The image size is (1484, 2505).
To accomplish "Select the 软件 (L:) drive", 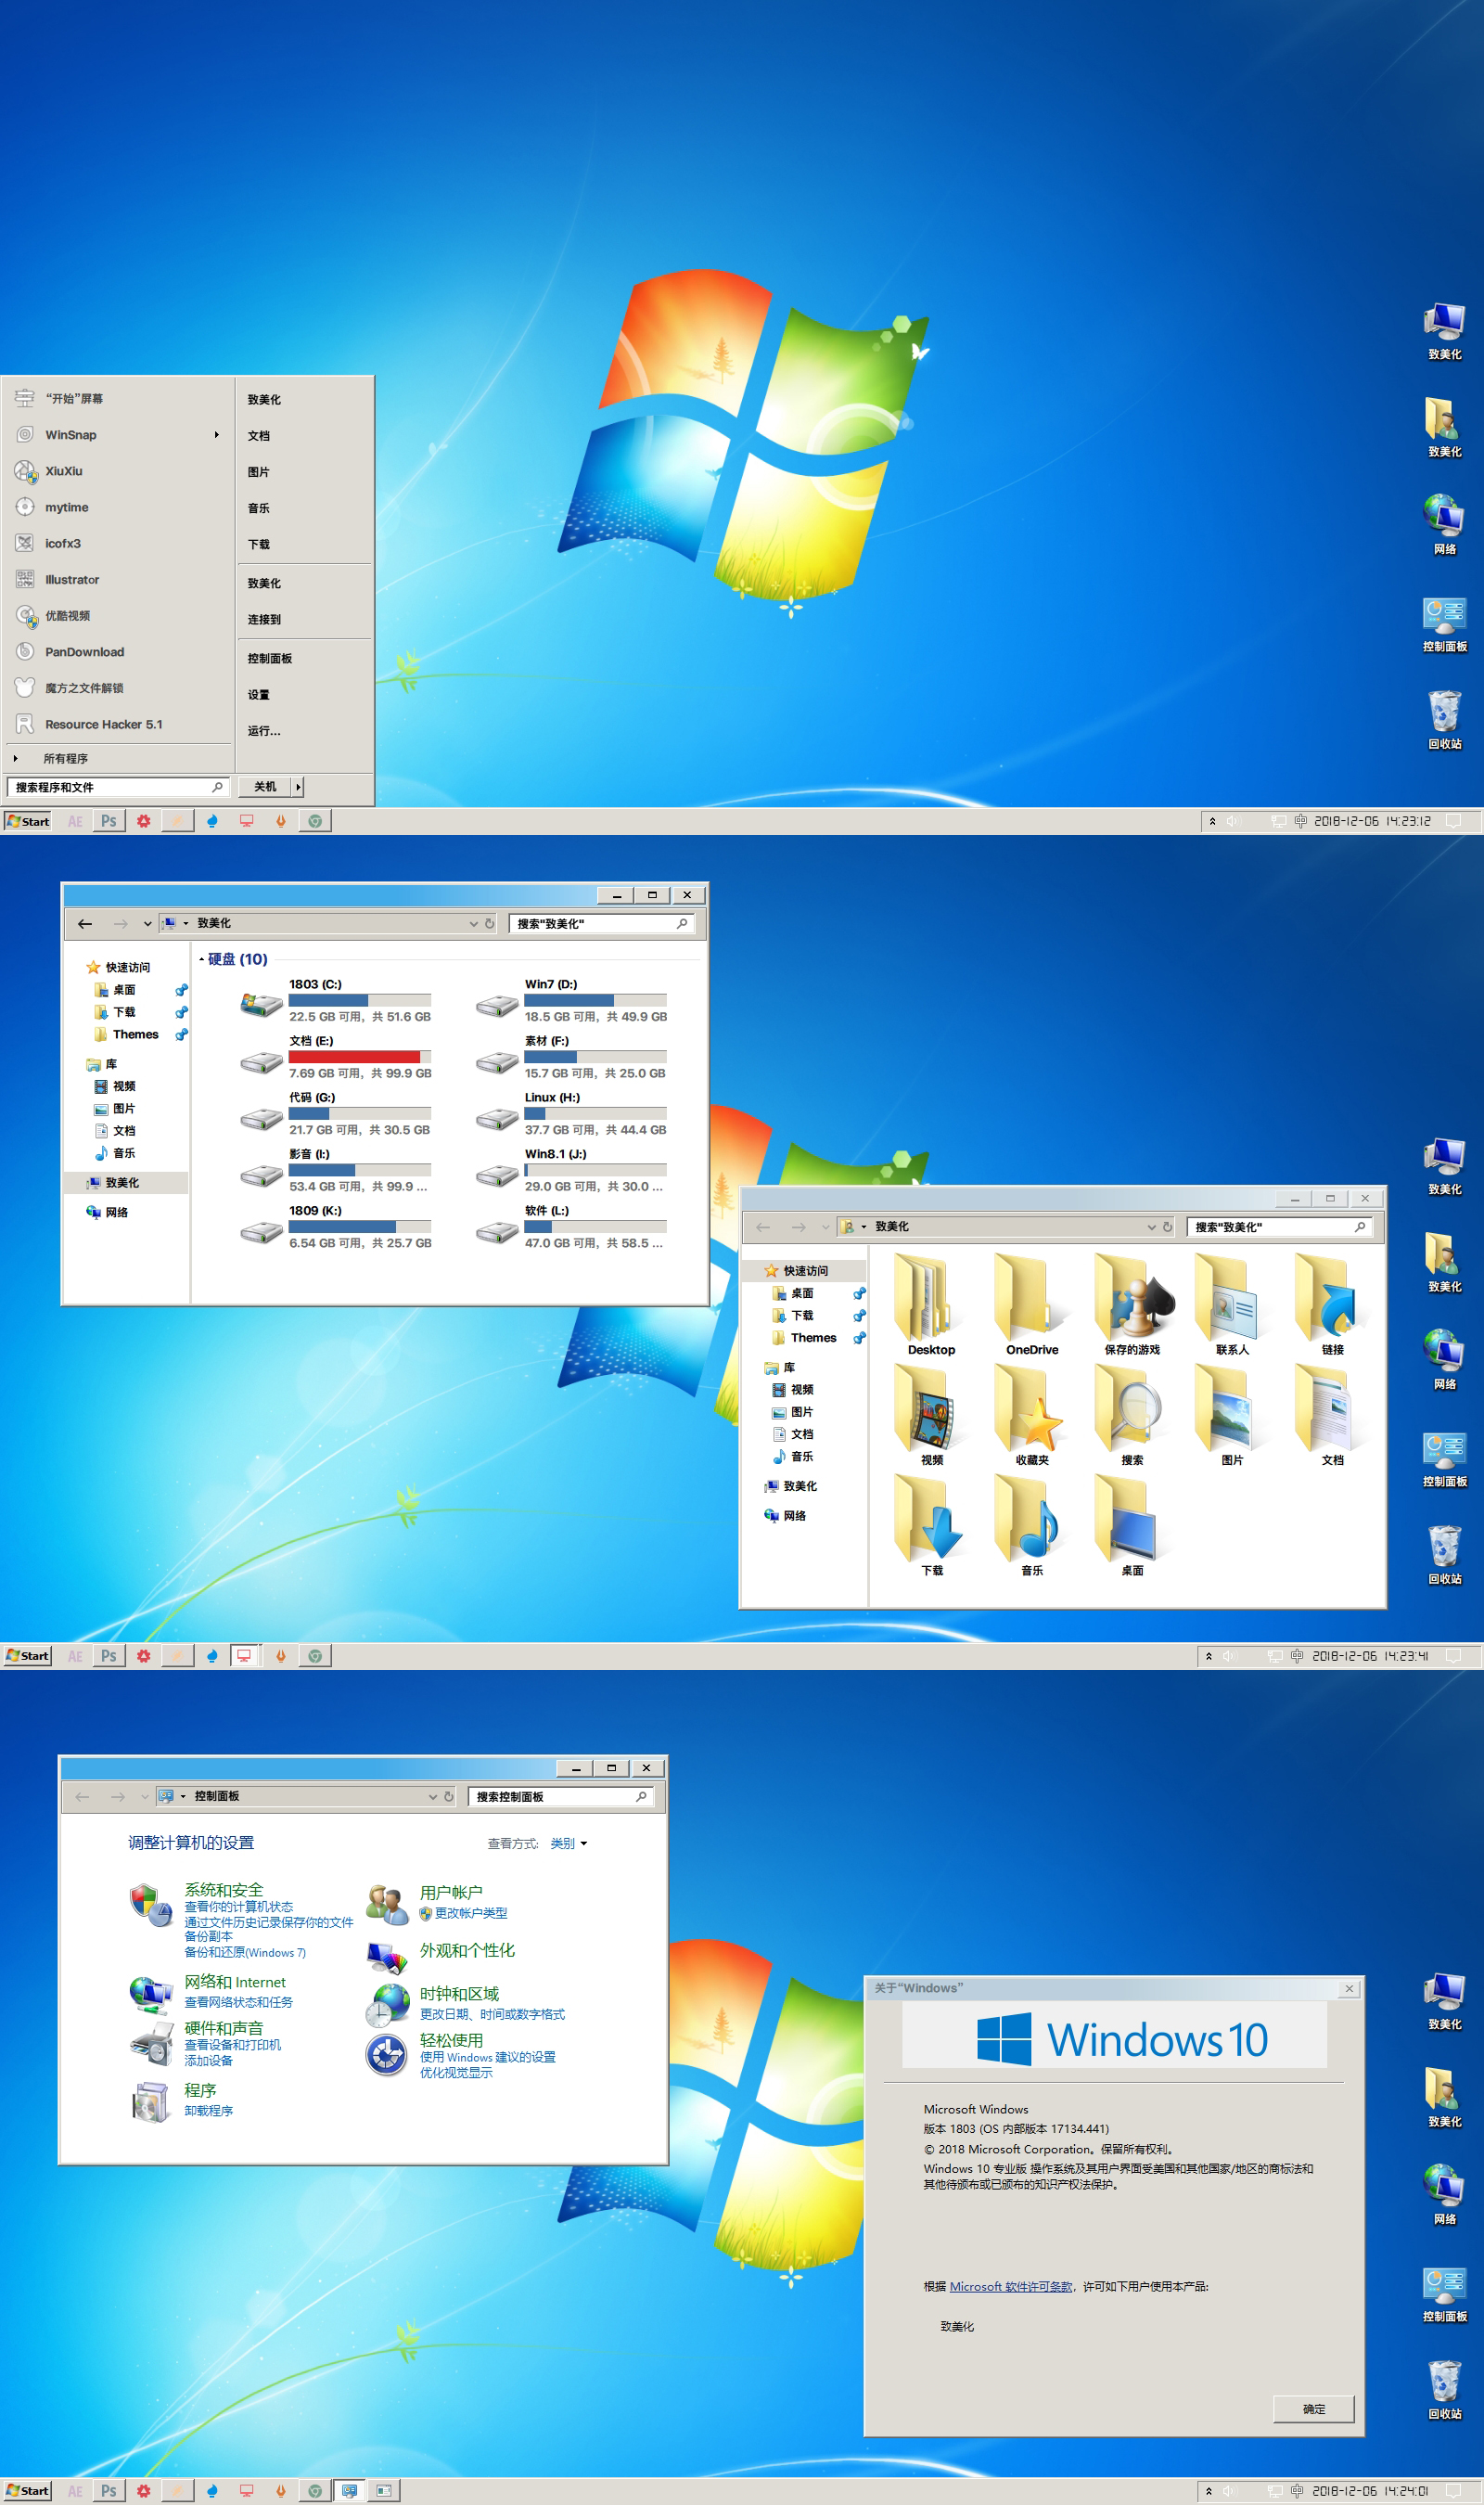I will pyautogui.click(x=572, y=1227).
